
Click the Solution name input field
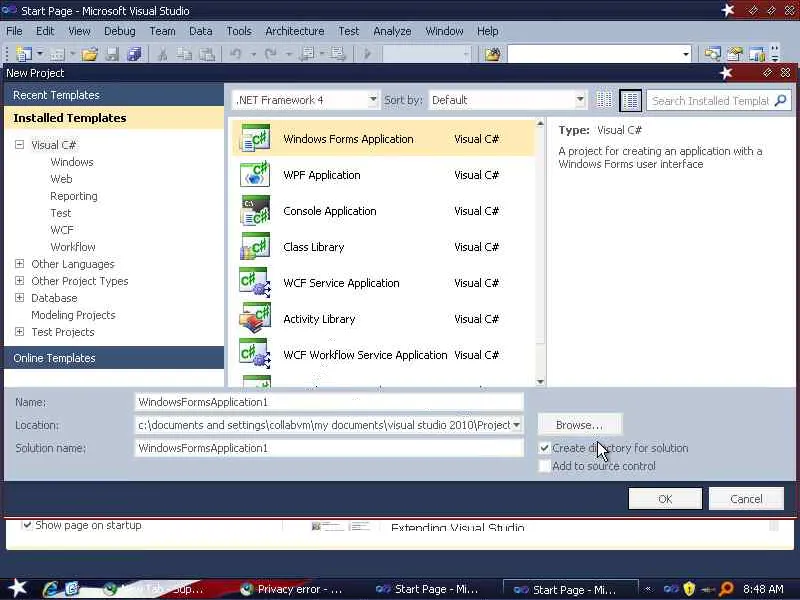pos(329,448)
